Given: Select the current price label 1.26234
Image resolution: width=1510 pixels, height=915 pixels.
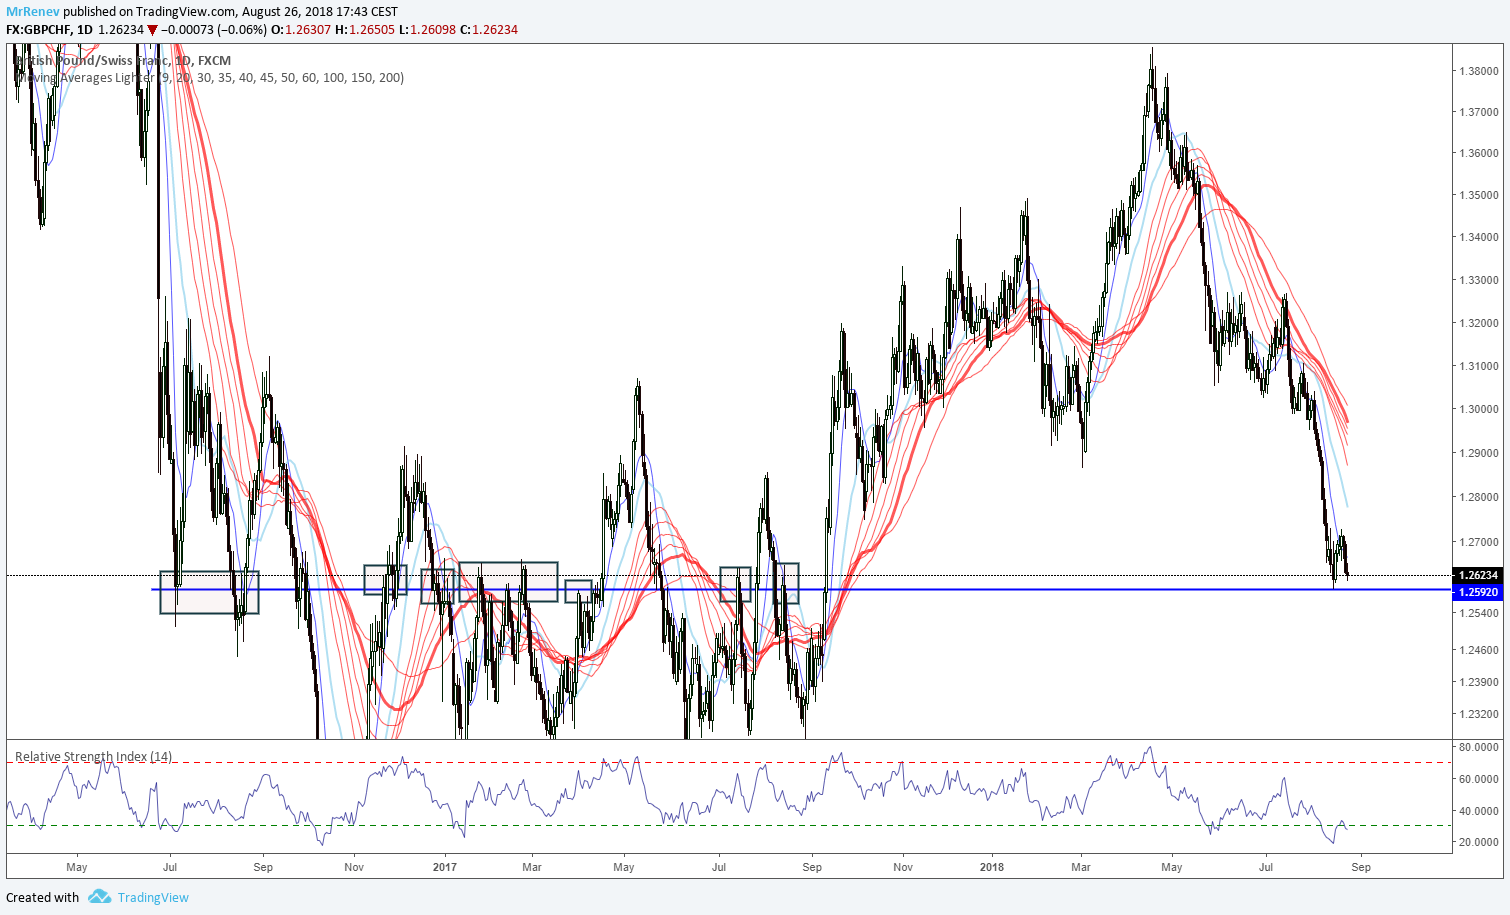Looking at the screenshot, I should [1478, 575].
